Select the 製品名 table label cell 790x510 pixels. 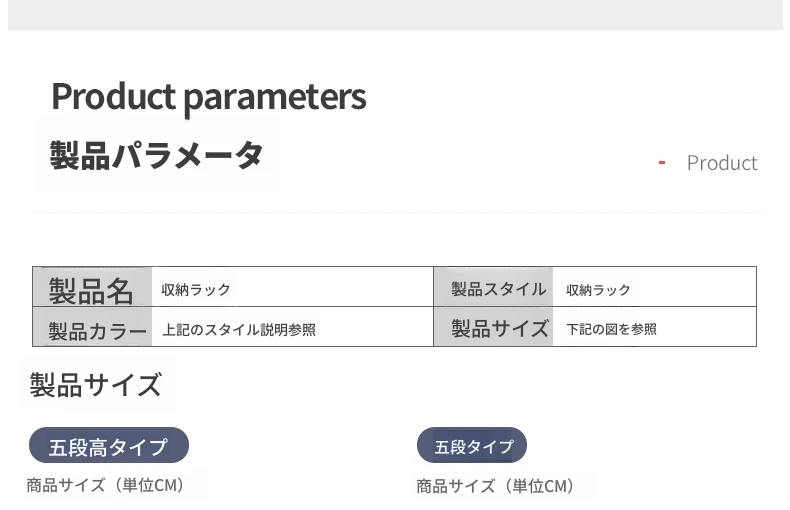pos(92,289)
